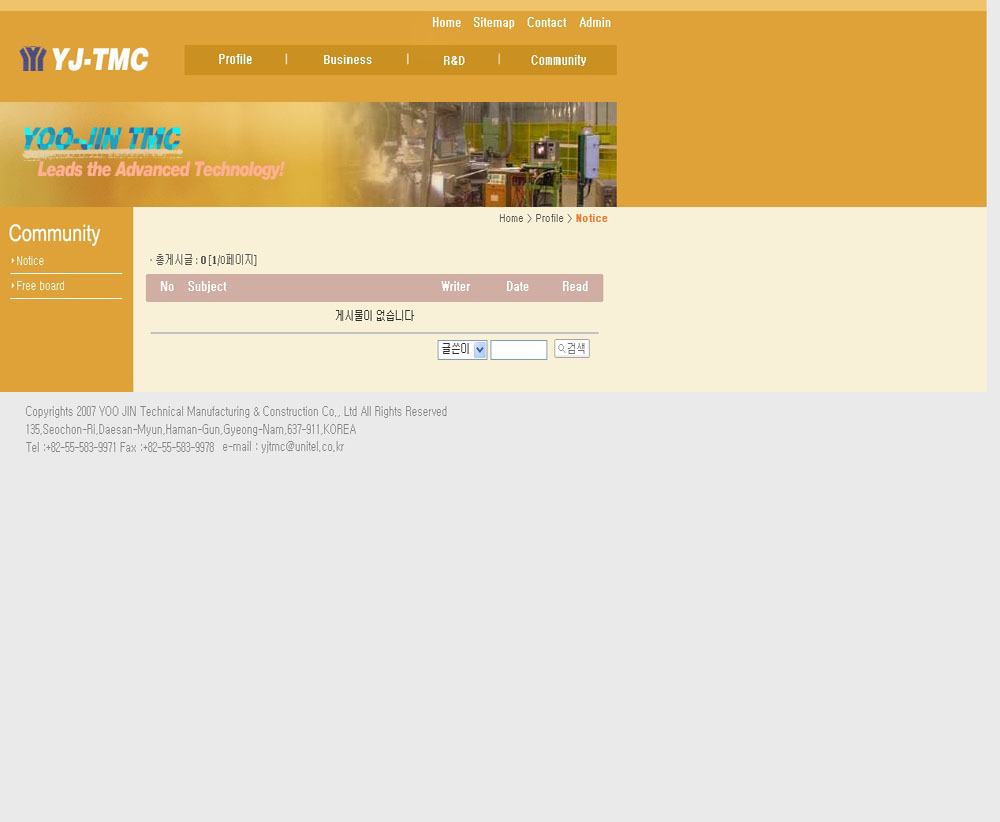1000x822 pixels.
Task: Select the R&D menu item
Action: [454, 60]
